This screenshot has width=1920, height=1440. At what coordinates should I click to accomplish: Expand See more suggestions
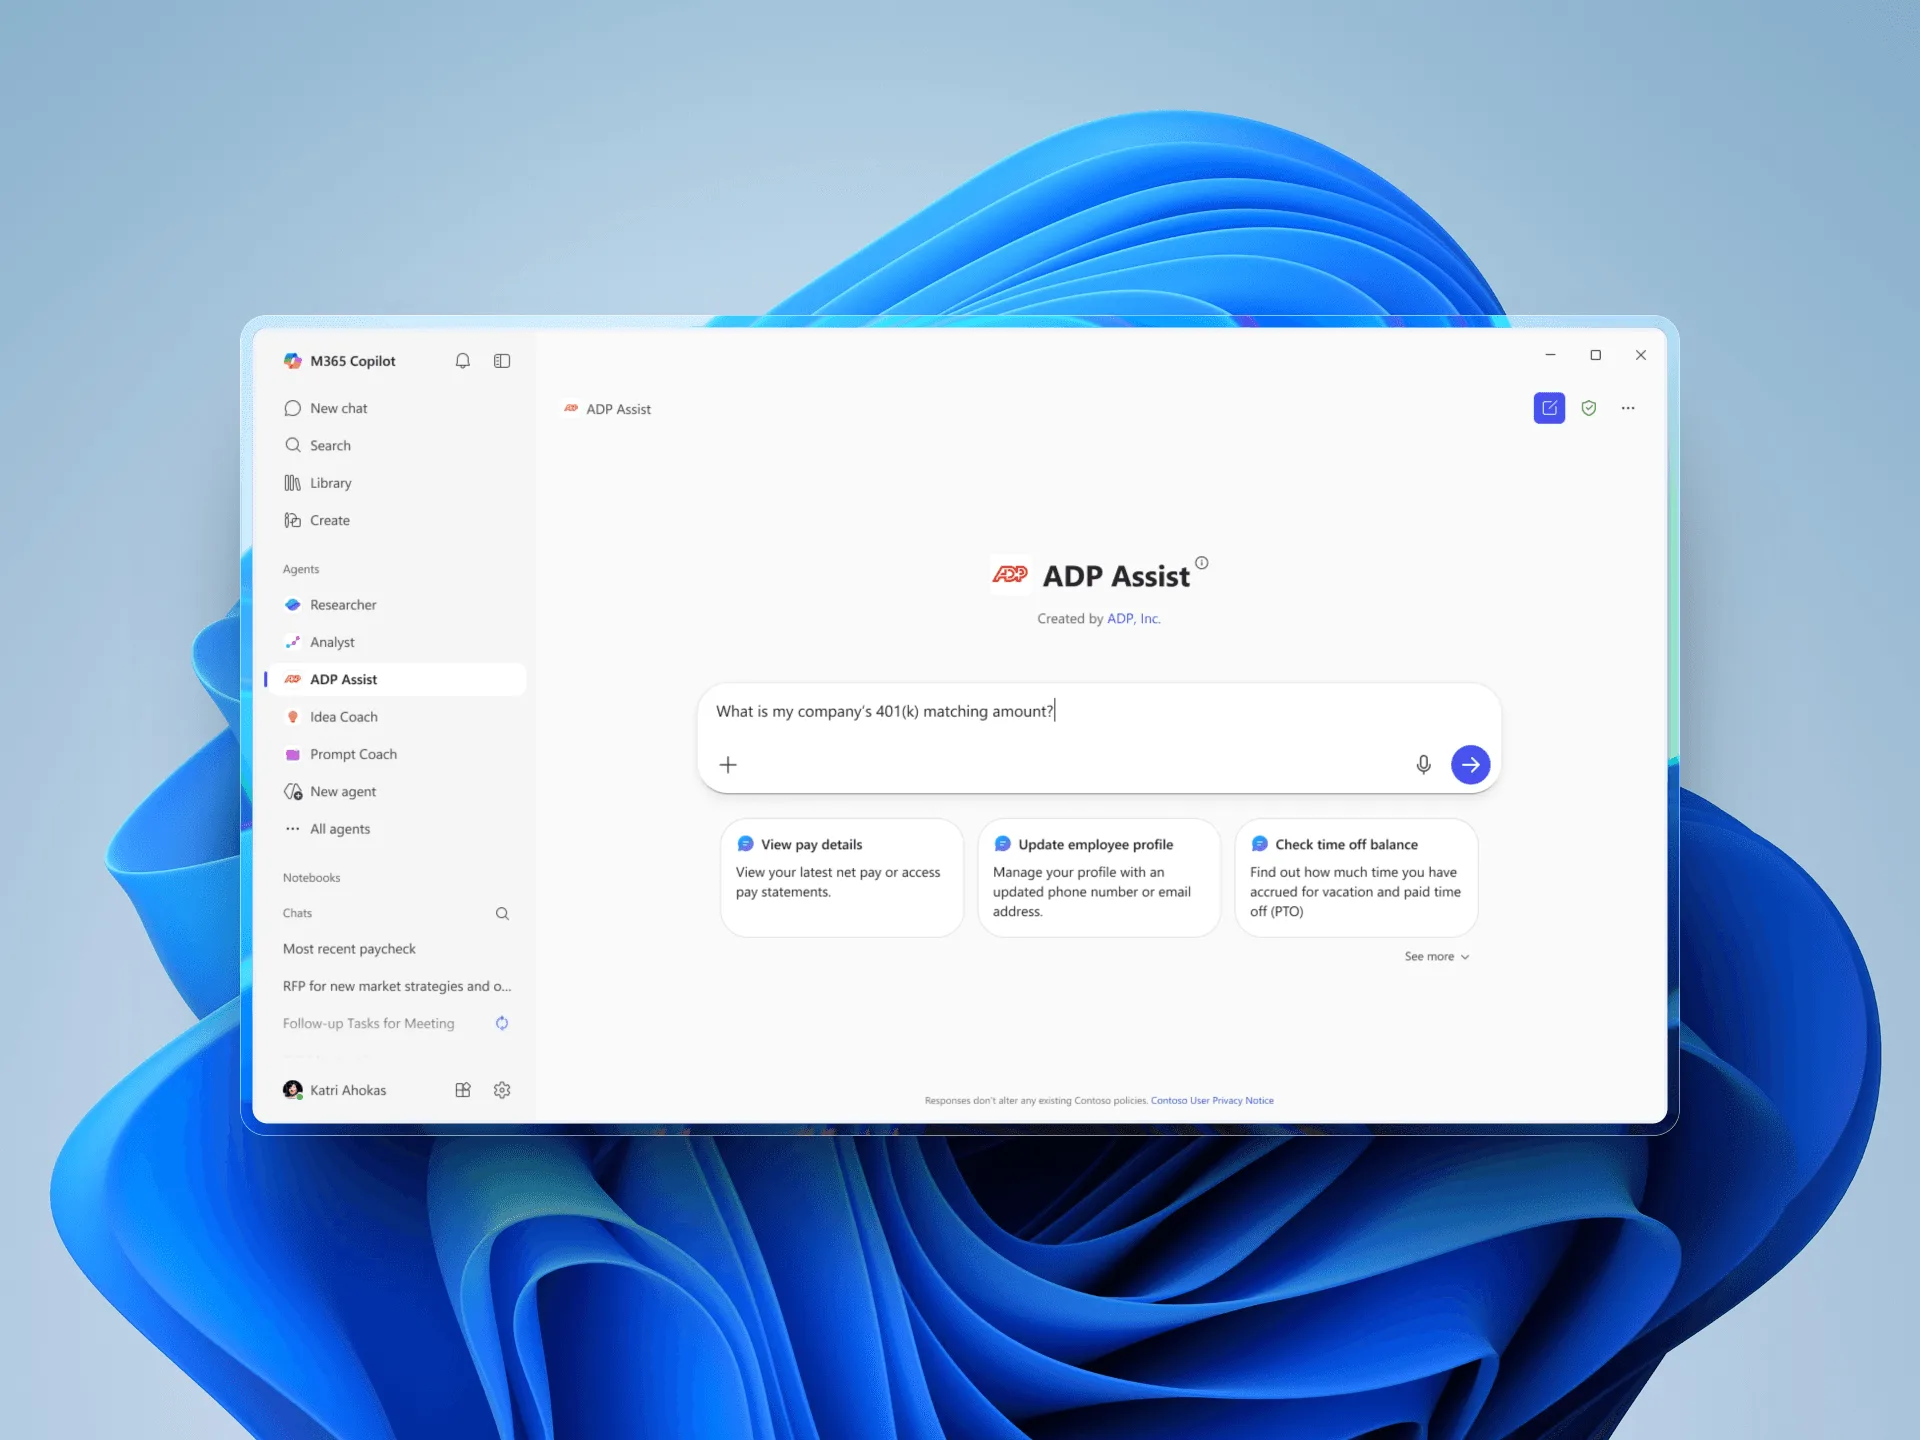(x=1437, y=957)
